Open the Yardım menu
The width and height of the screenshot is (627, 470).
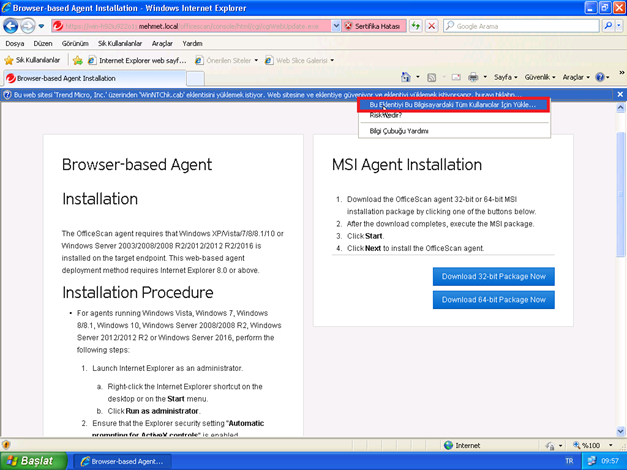192,43
